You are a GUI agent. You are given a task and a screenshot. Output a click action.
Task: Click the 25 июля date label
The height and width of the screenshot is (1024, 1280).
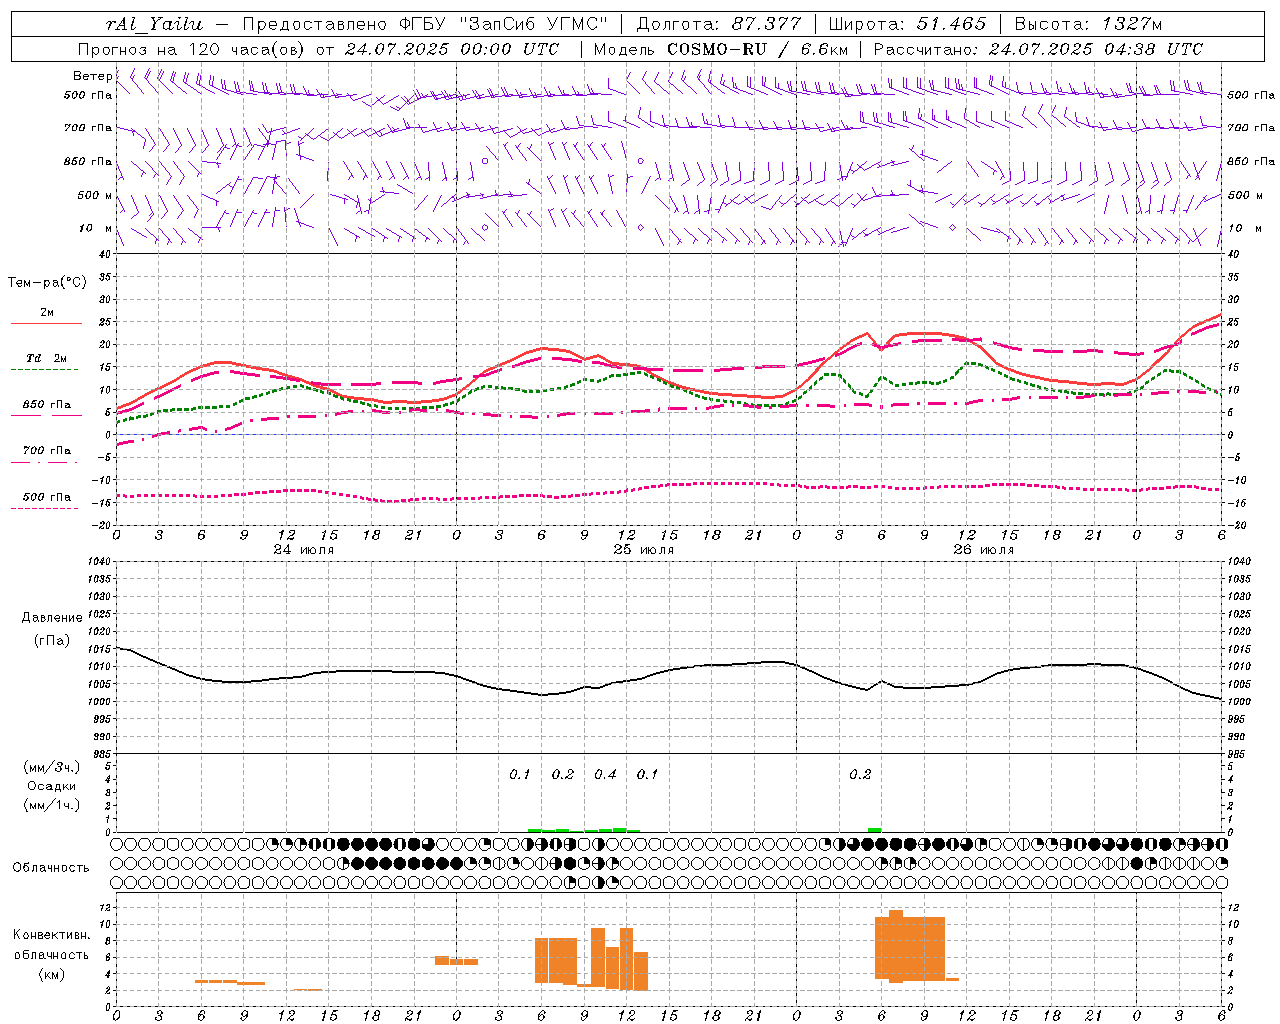644,550
